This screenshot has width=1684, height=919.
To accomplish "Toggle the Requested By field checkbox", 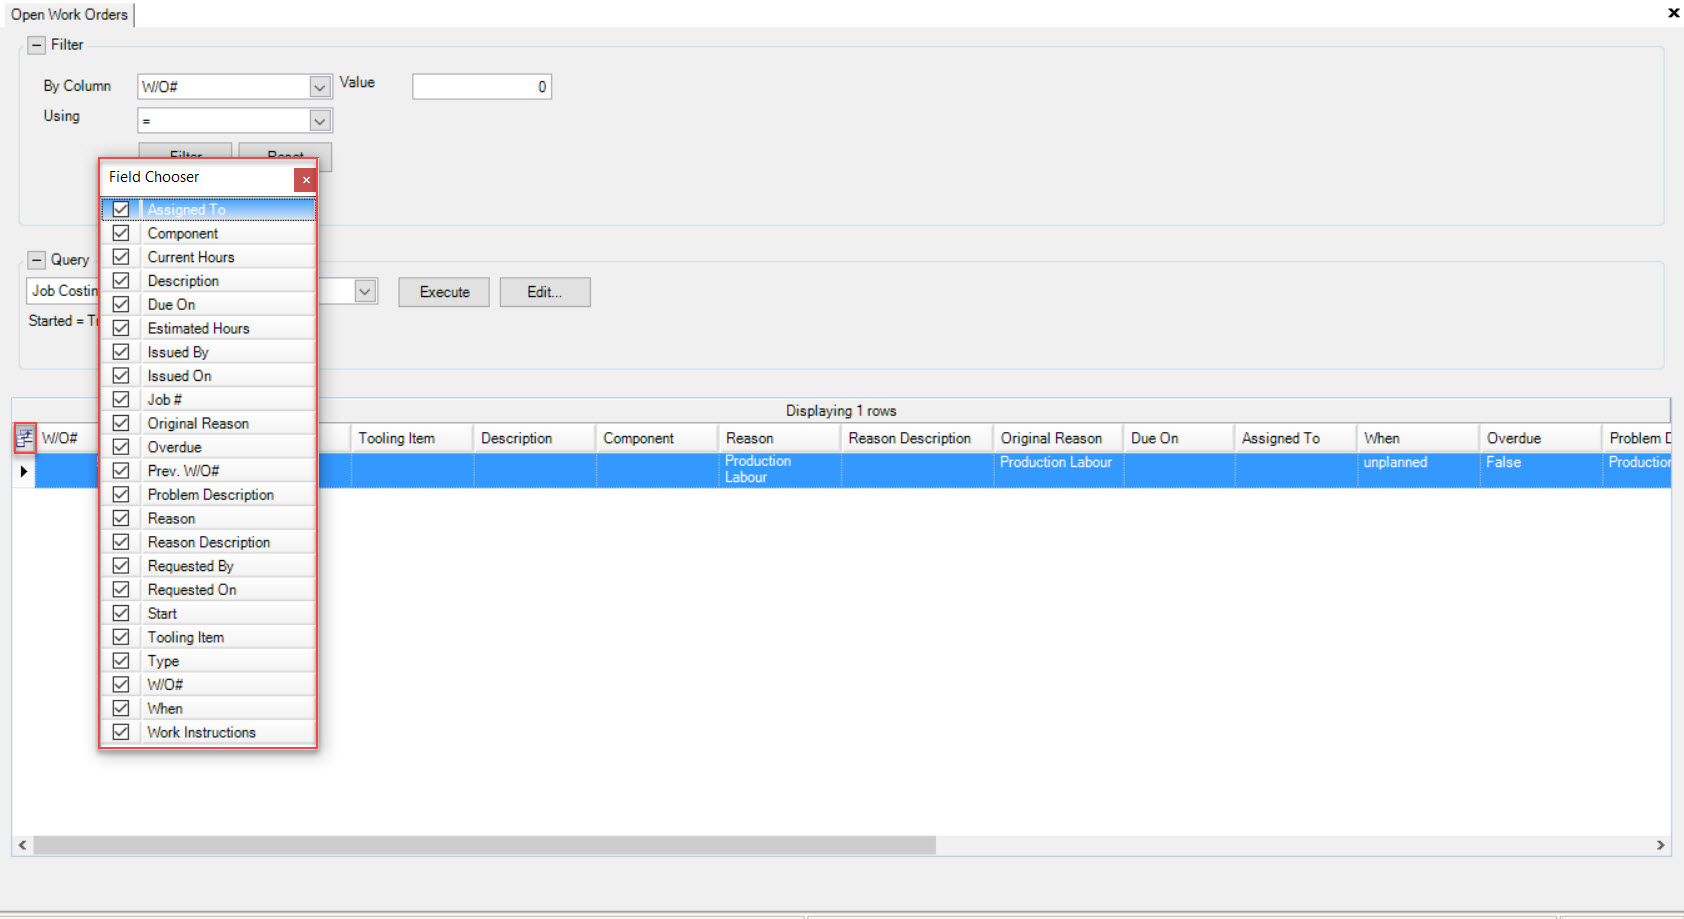I will [121, 565].
